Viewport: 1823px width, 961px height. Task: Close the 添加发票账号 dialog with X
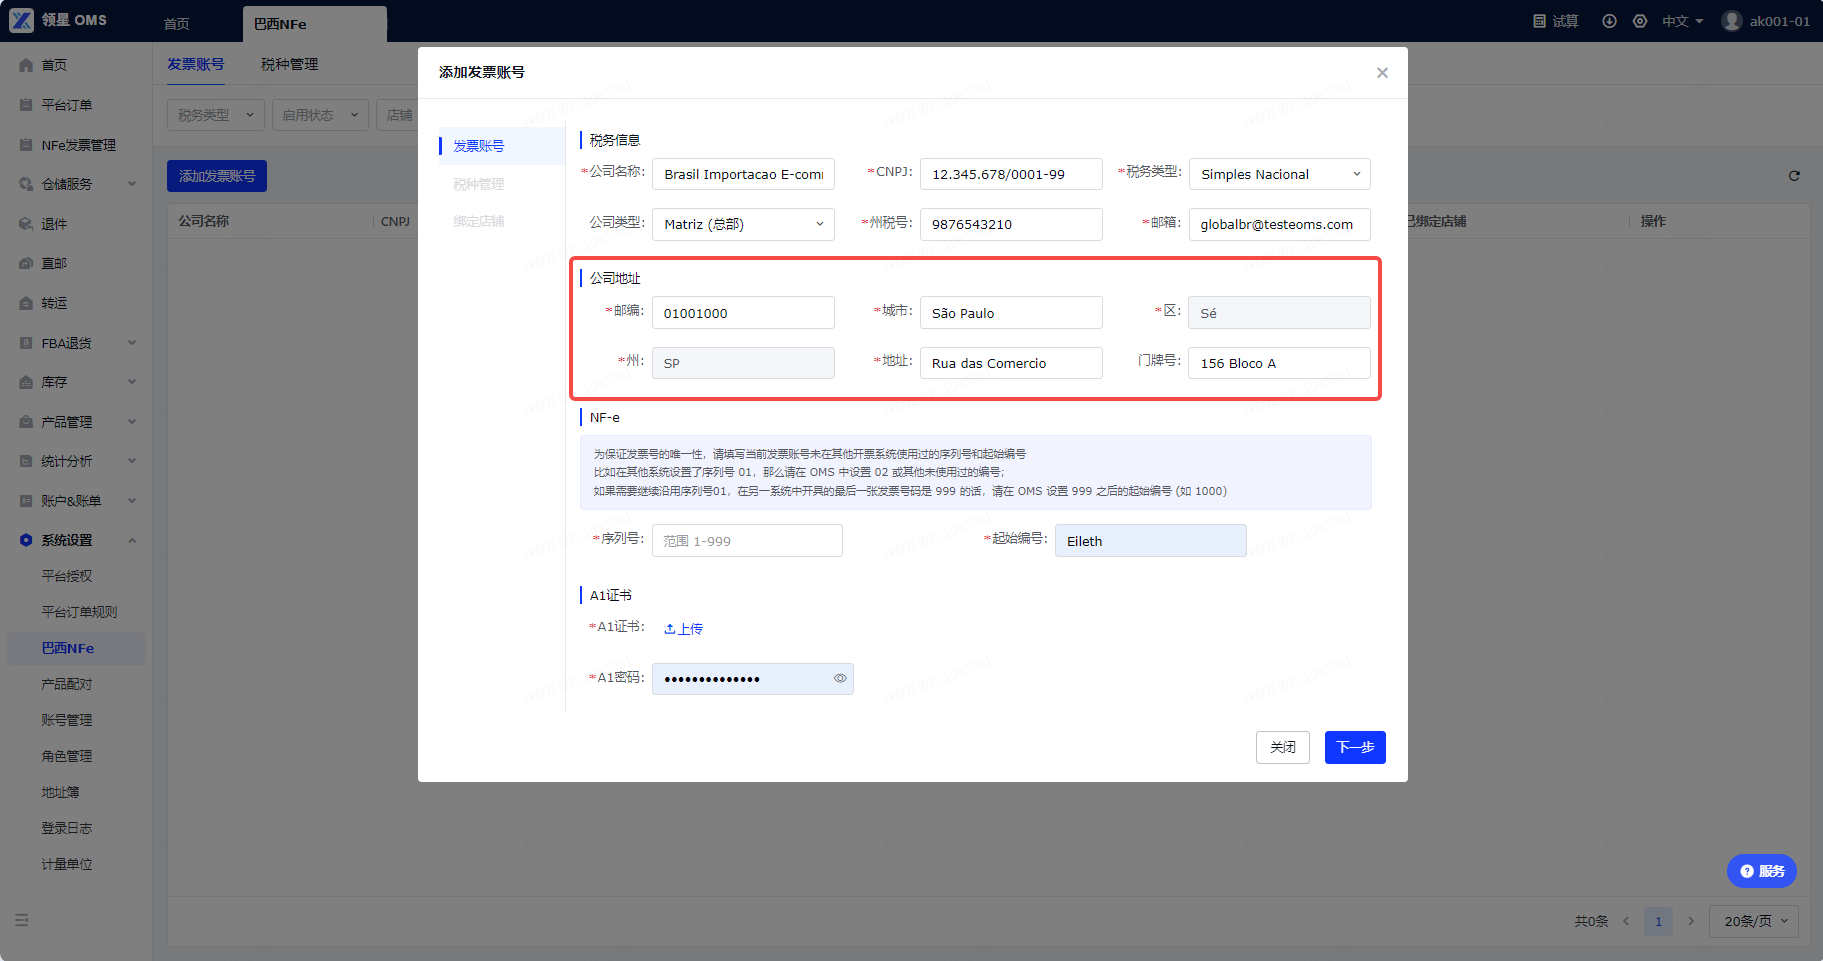pos(1382,73)
